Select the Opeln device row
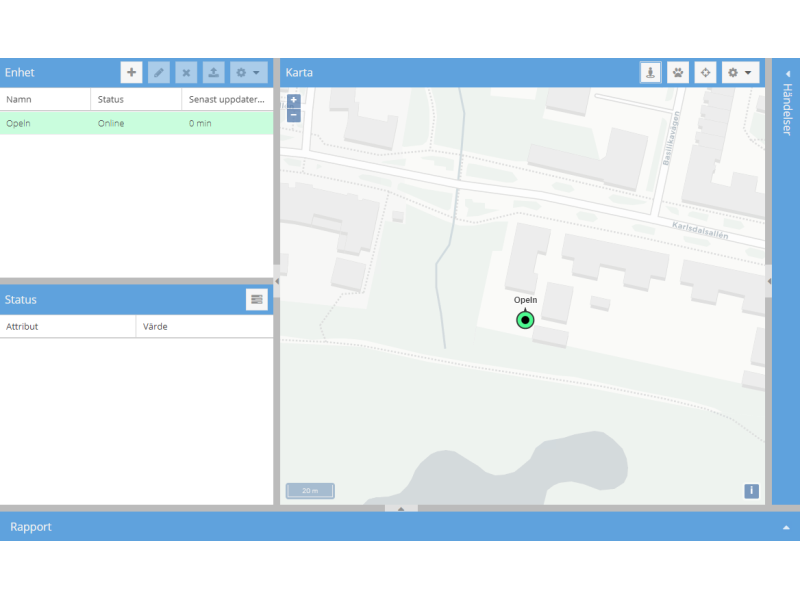This screenshot has width=800, height=600. pos(136,123)
